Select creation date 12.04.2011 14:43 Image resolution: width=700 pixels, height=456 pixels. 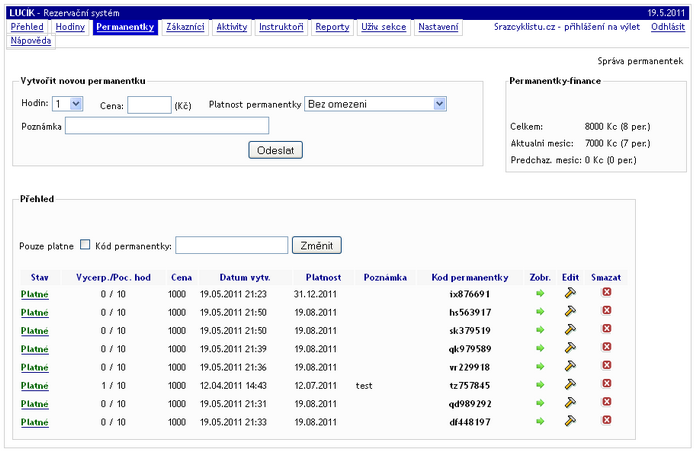[233, 385]
